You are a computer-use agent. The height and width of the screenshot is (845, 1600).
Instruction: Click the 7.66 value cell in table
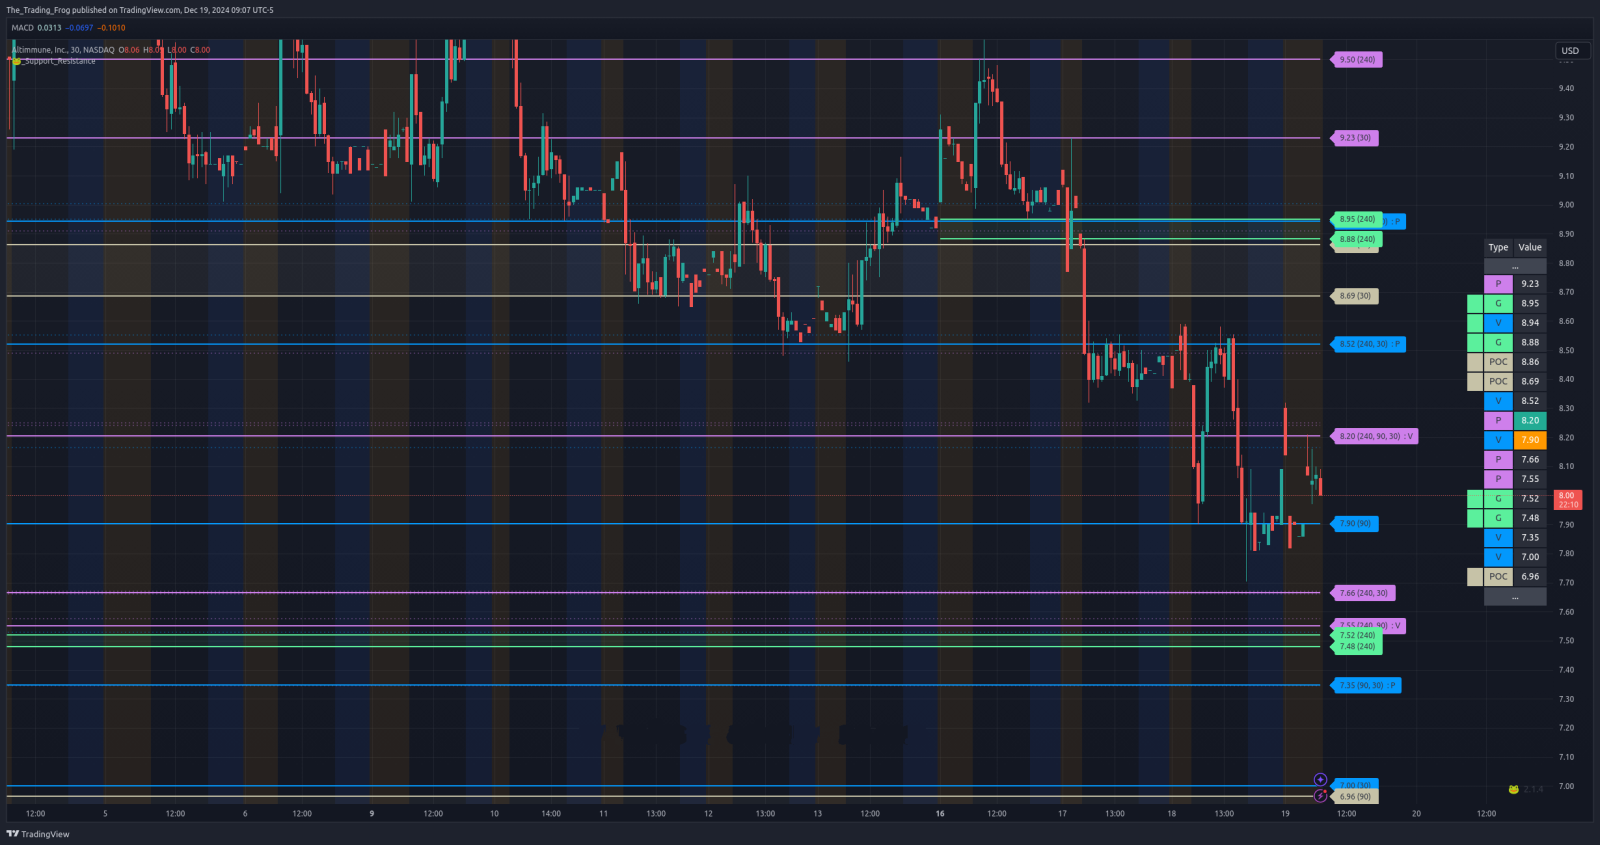(1530, 459)
